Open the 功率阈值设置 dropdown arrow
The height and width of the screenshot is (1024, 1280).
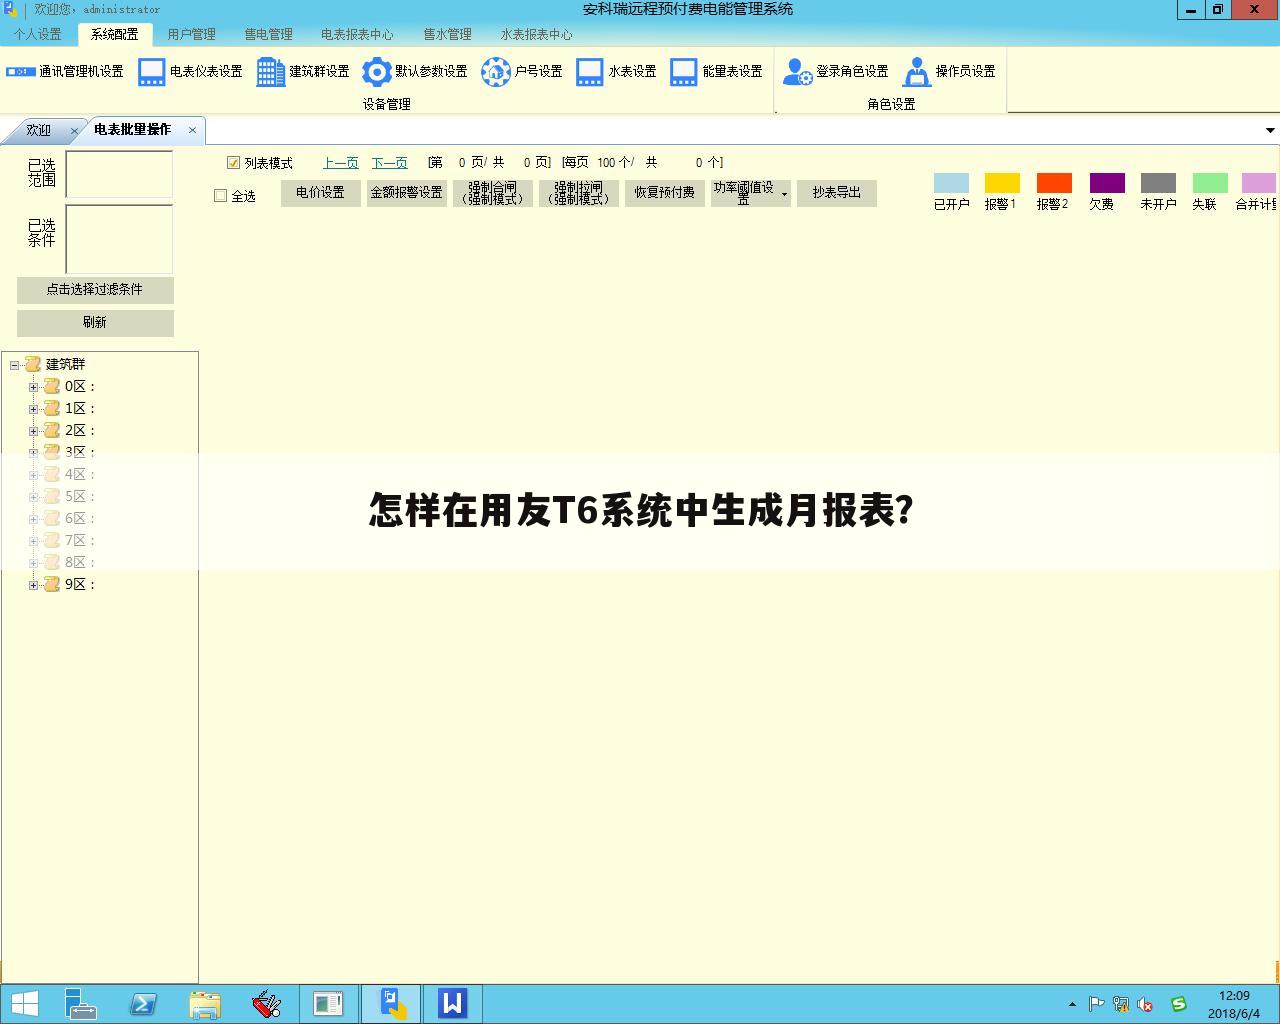click(x=784, y=194)
